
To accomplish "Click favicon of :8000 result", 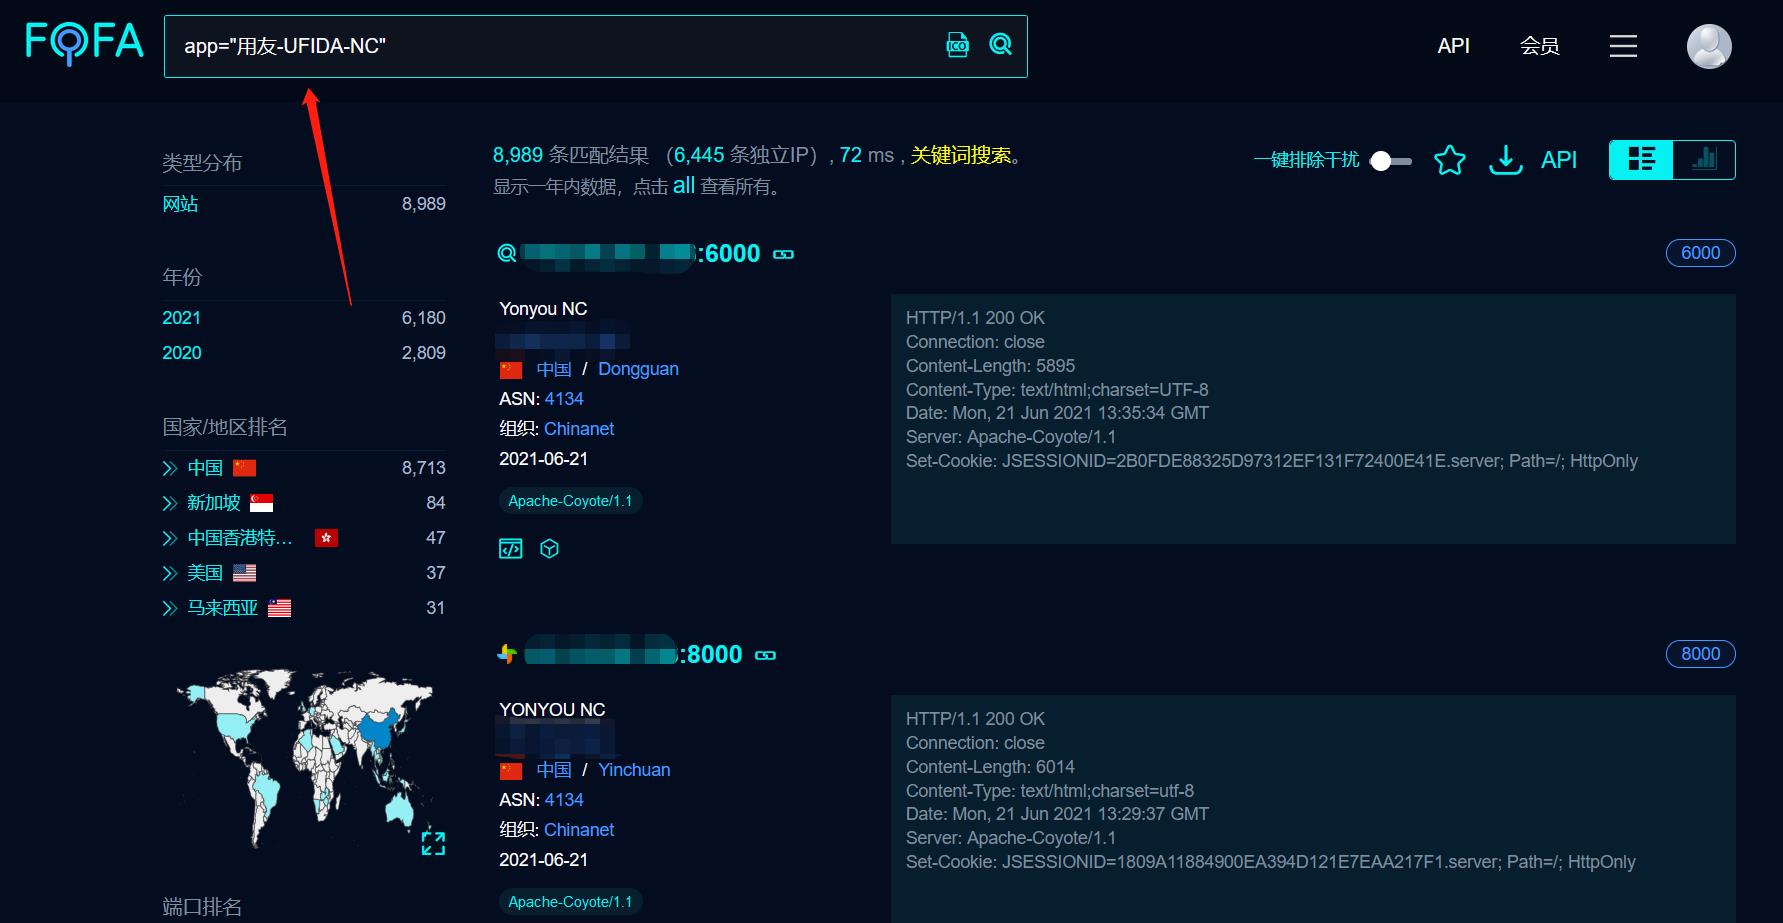I will tap(507, 654).
